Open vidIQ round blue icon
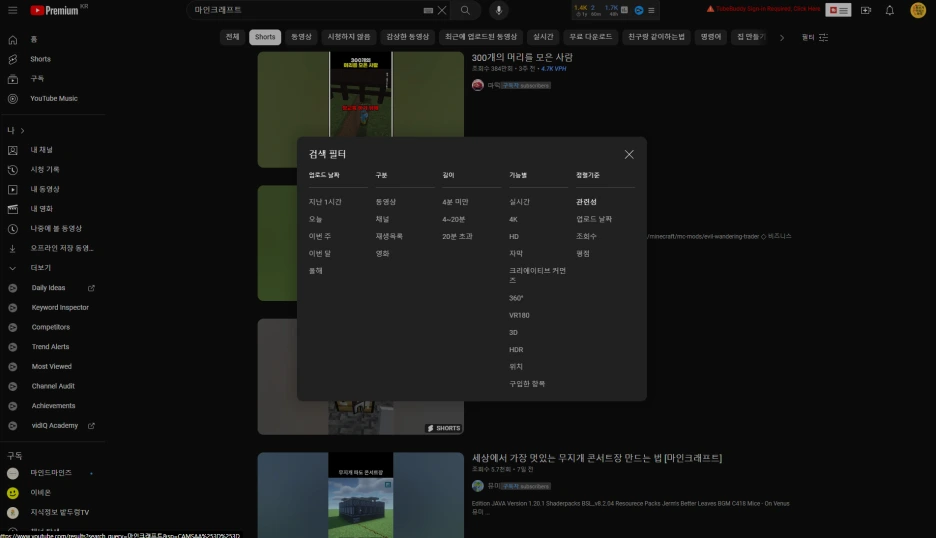This screenshot has width=936, height=538. click(639, 10)
